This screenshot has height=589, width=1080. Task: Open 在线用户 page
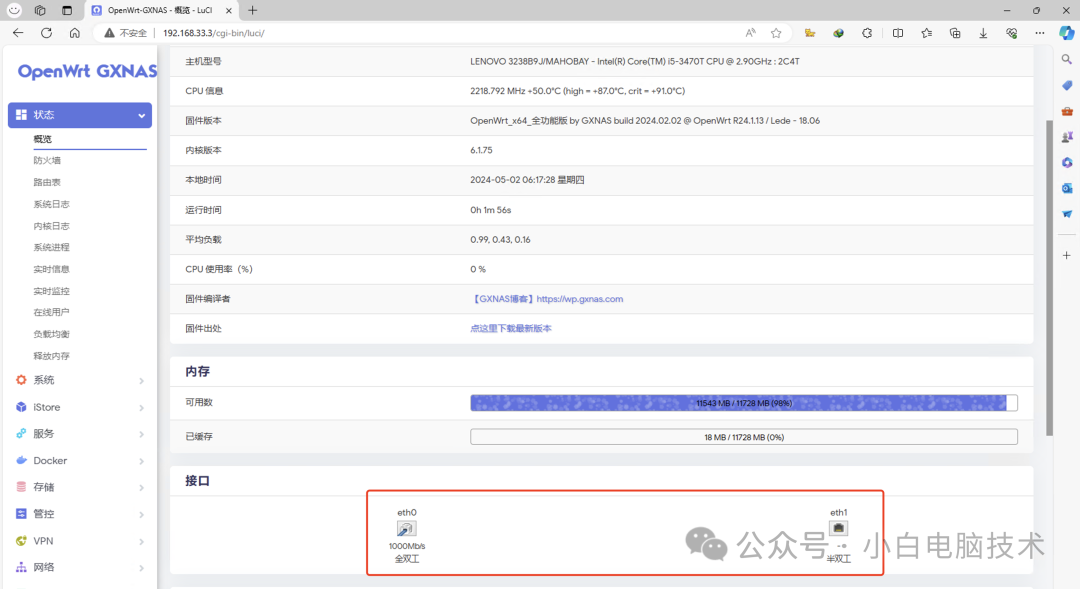click(x=52, y=313)
